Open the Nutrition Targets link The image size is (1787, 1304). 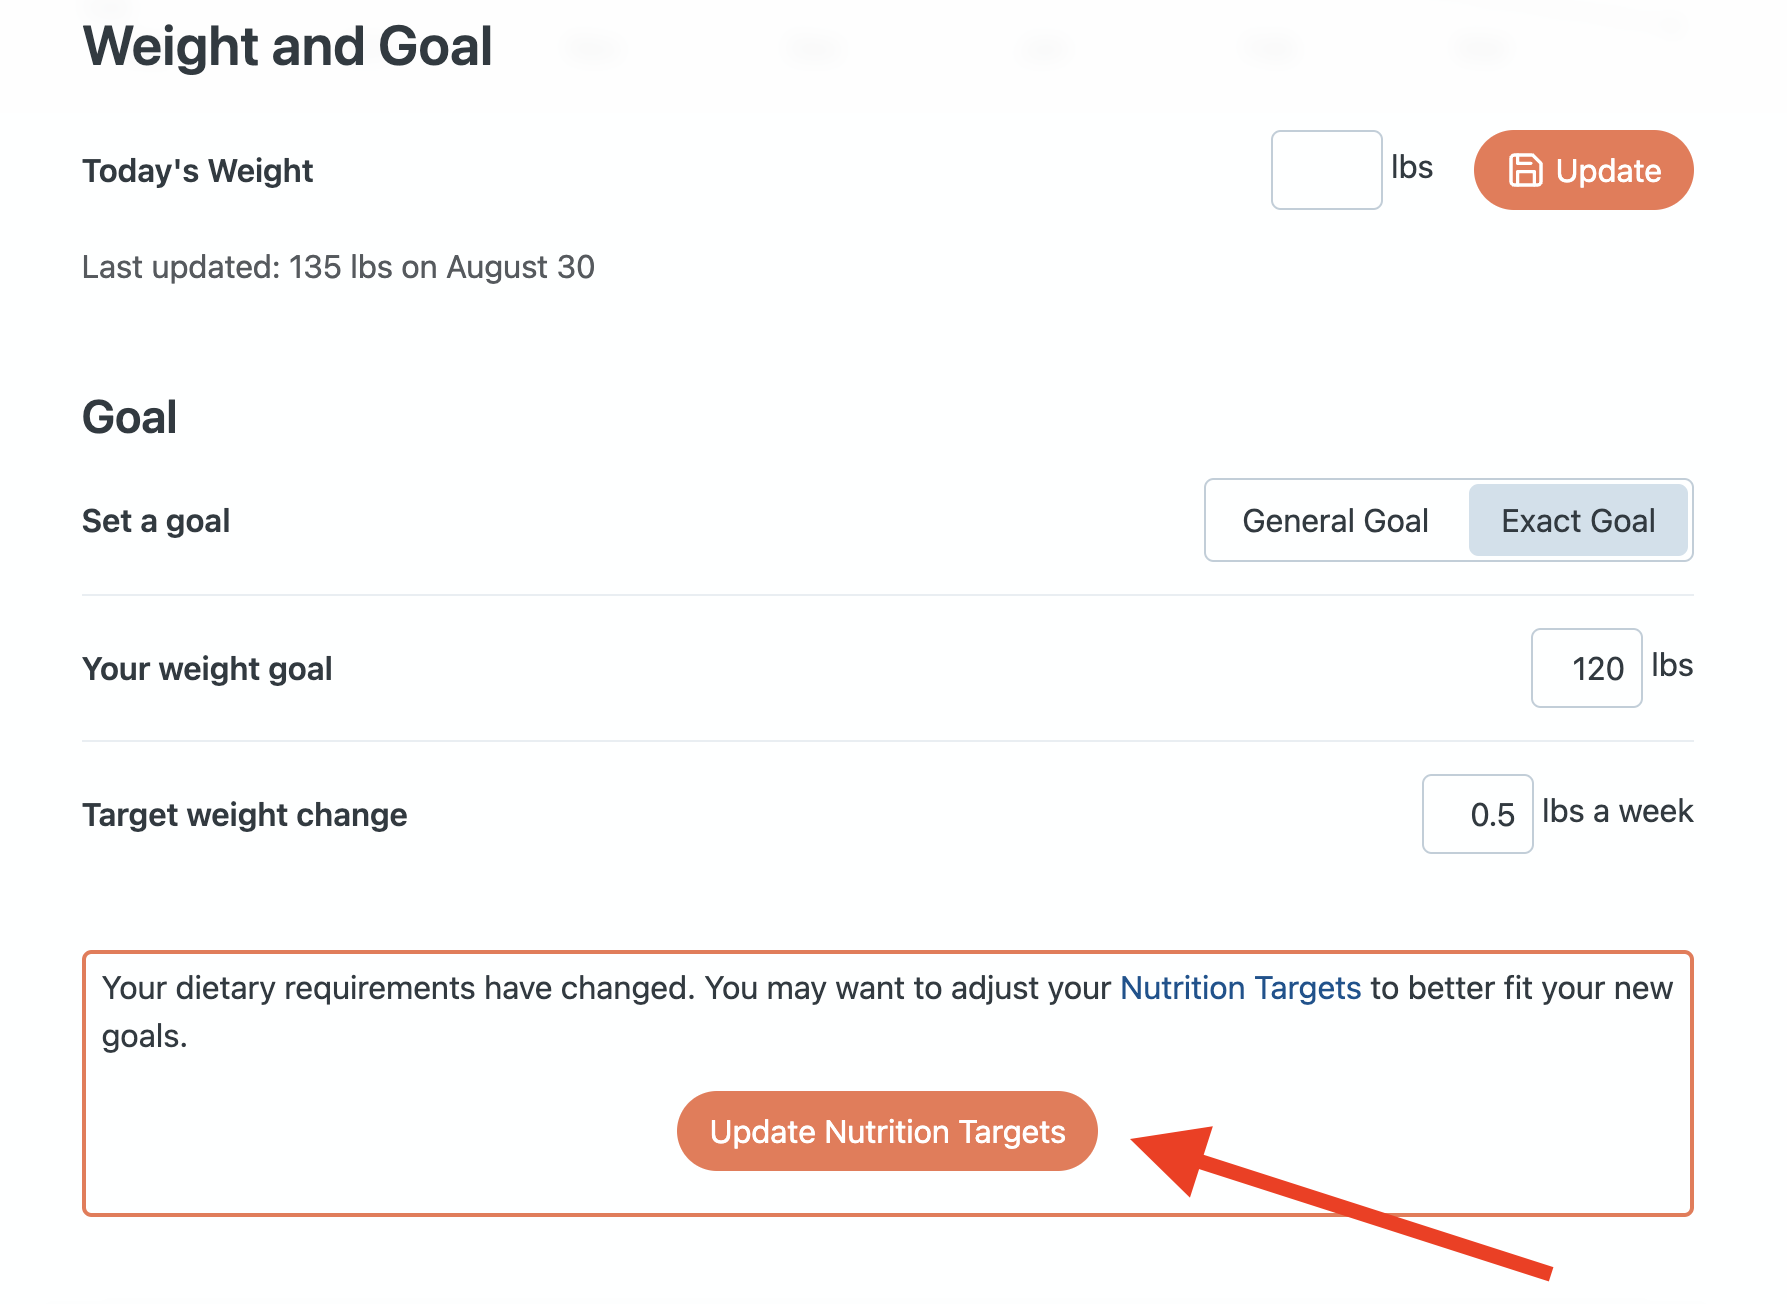click(x=1240, y=988)
